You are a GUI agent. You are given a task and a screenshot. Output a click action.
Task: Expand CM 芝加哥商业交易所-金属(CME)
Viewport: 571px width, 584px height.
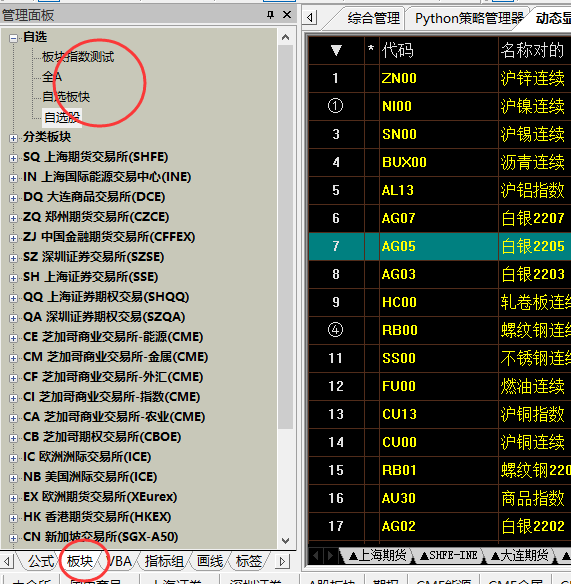tap(13, 358)
